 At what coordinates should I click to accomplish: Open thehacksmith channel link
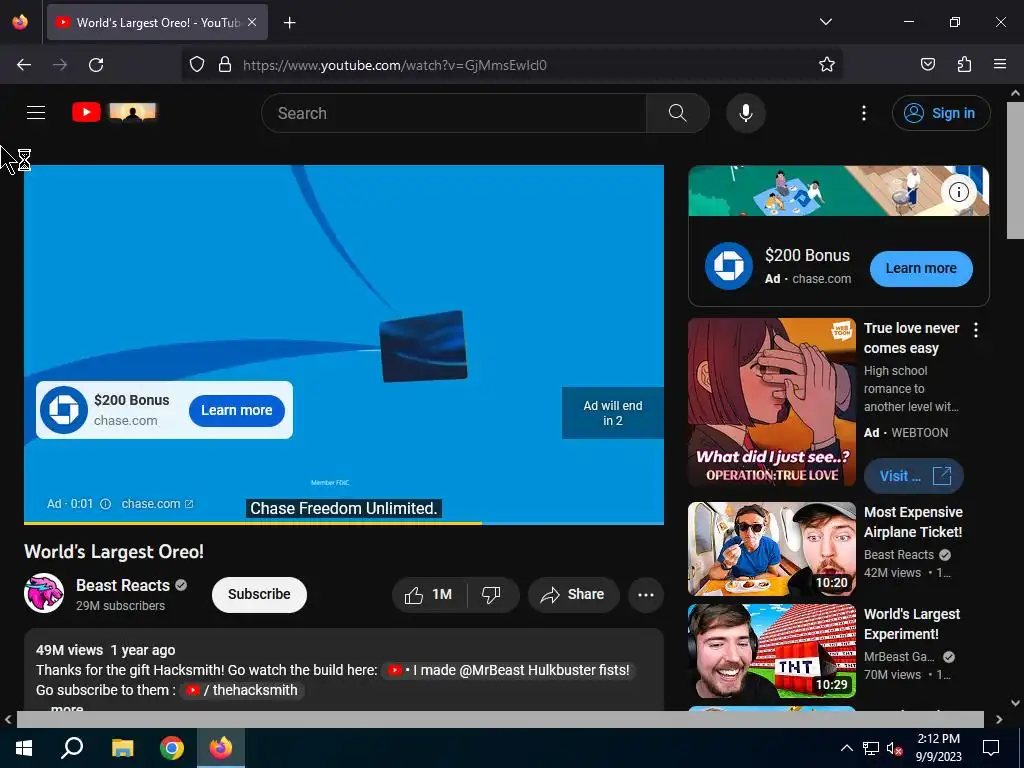click(x=242, y=690)
